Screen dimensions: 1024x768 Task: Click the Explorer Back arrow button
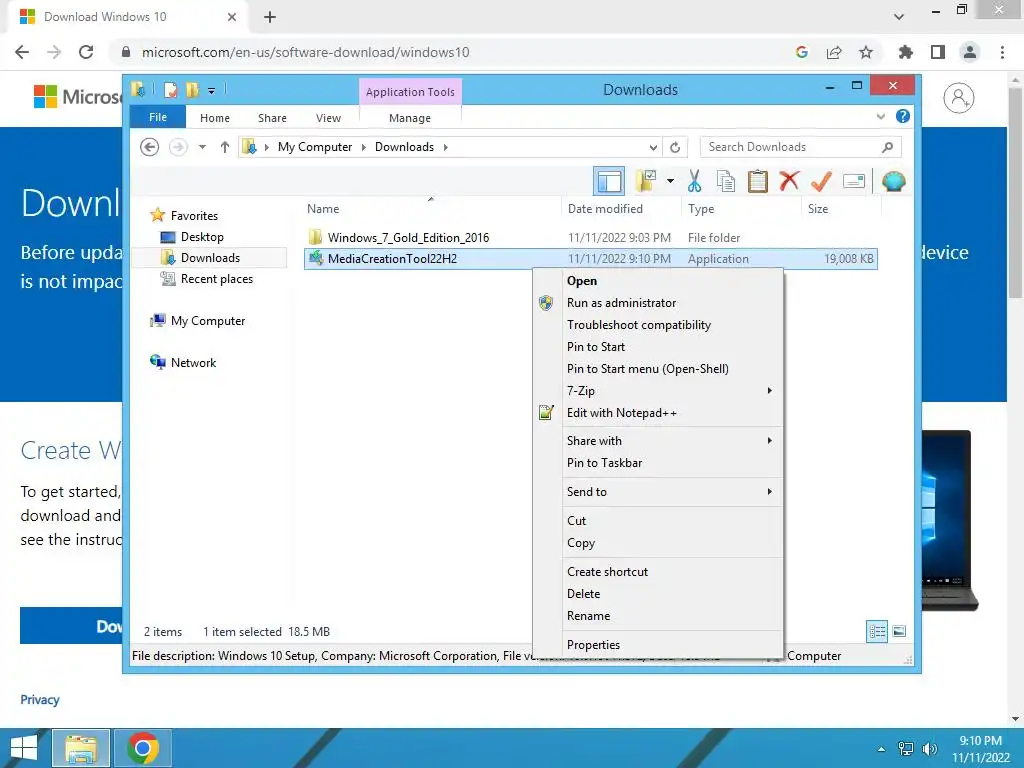click(x=150, y=147)
